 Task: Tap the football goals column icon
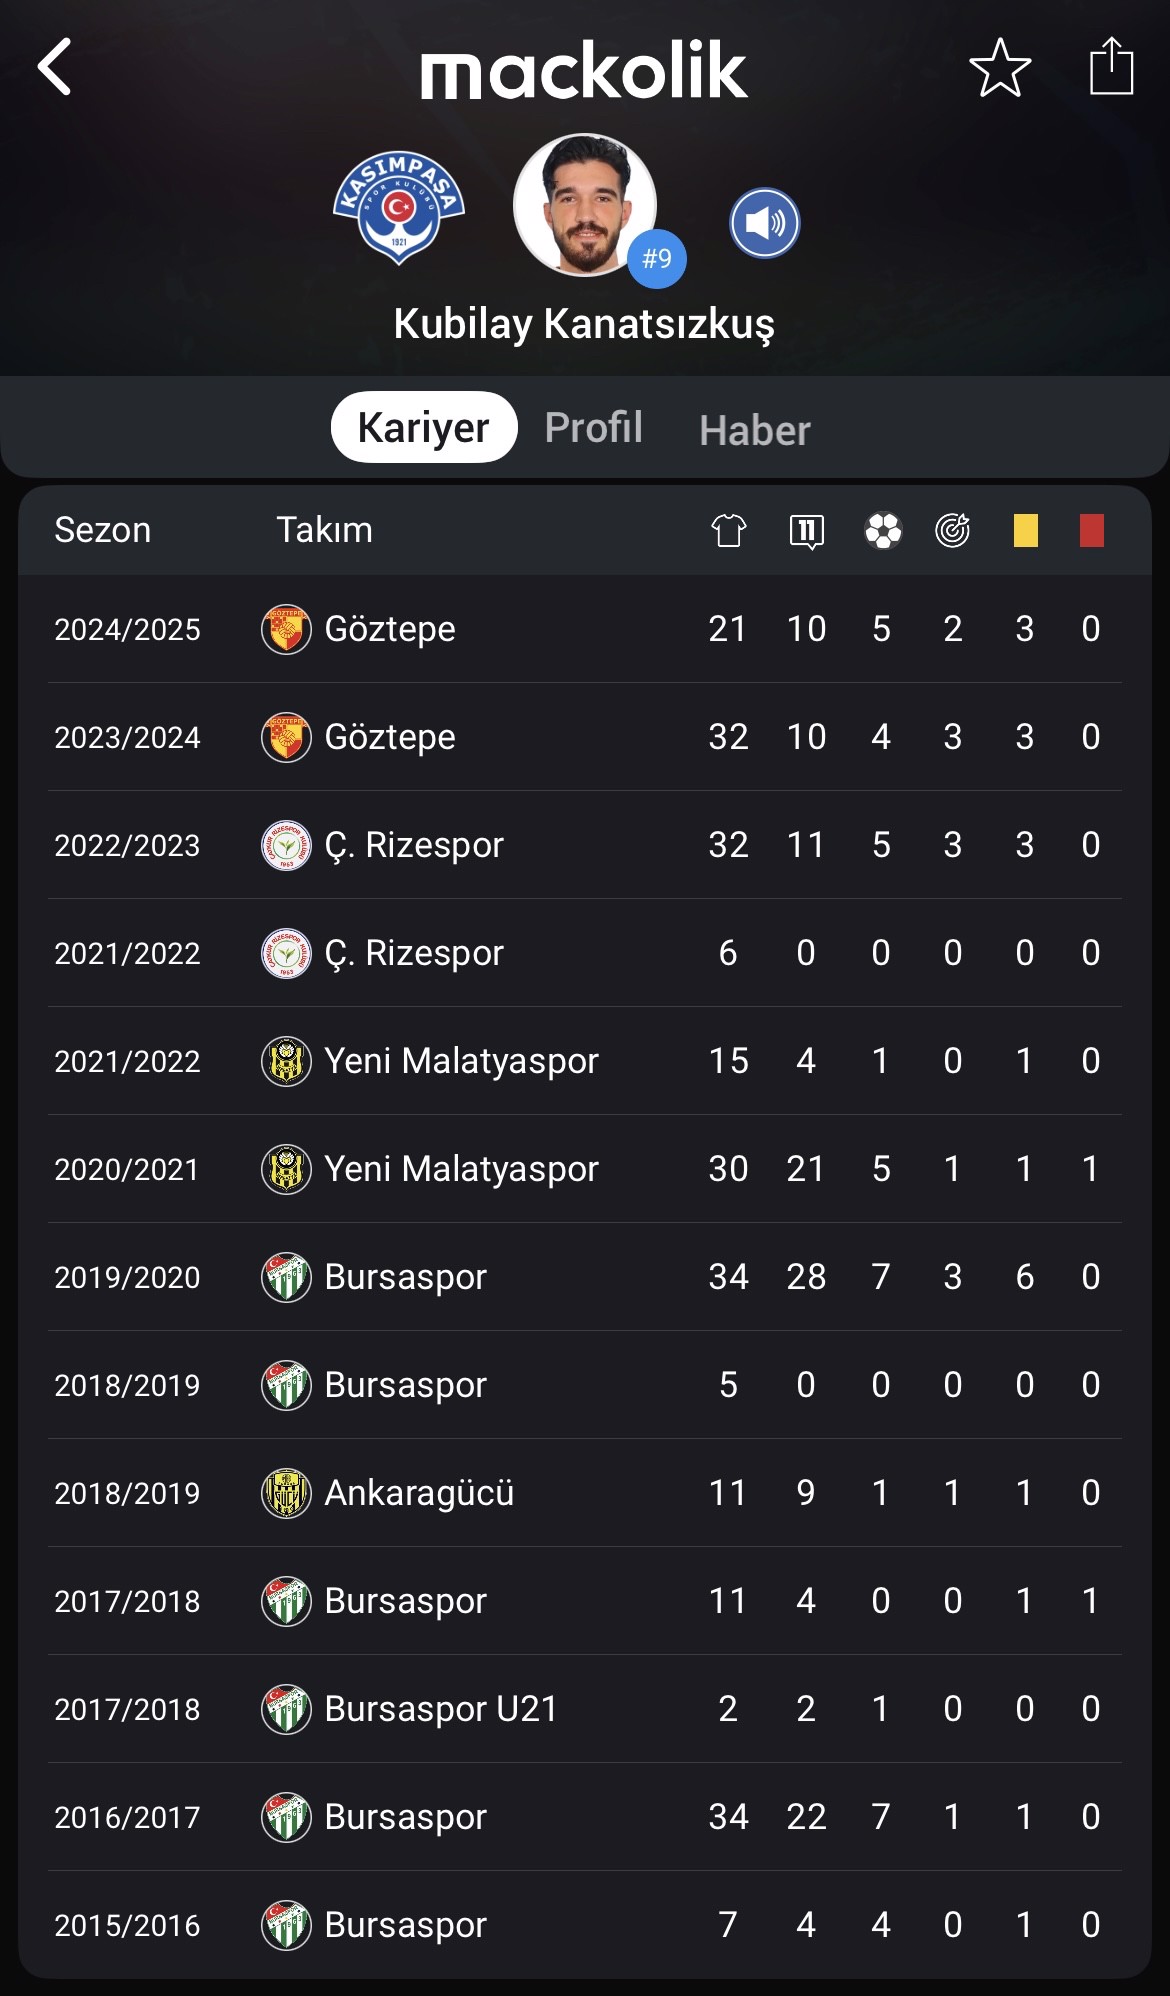[883, 530]
